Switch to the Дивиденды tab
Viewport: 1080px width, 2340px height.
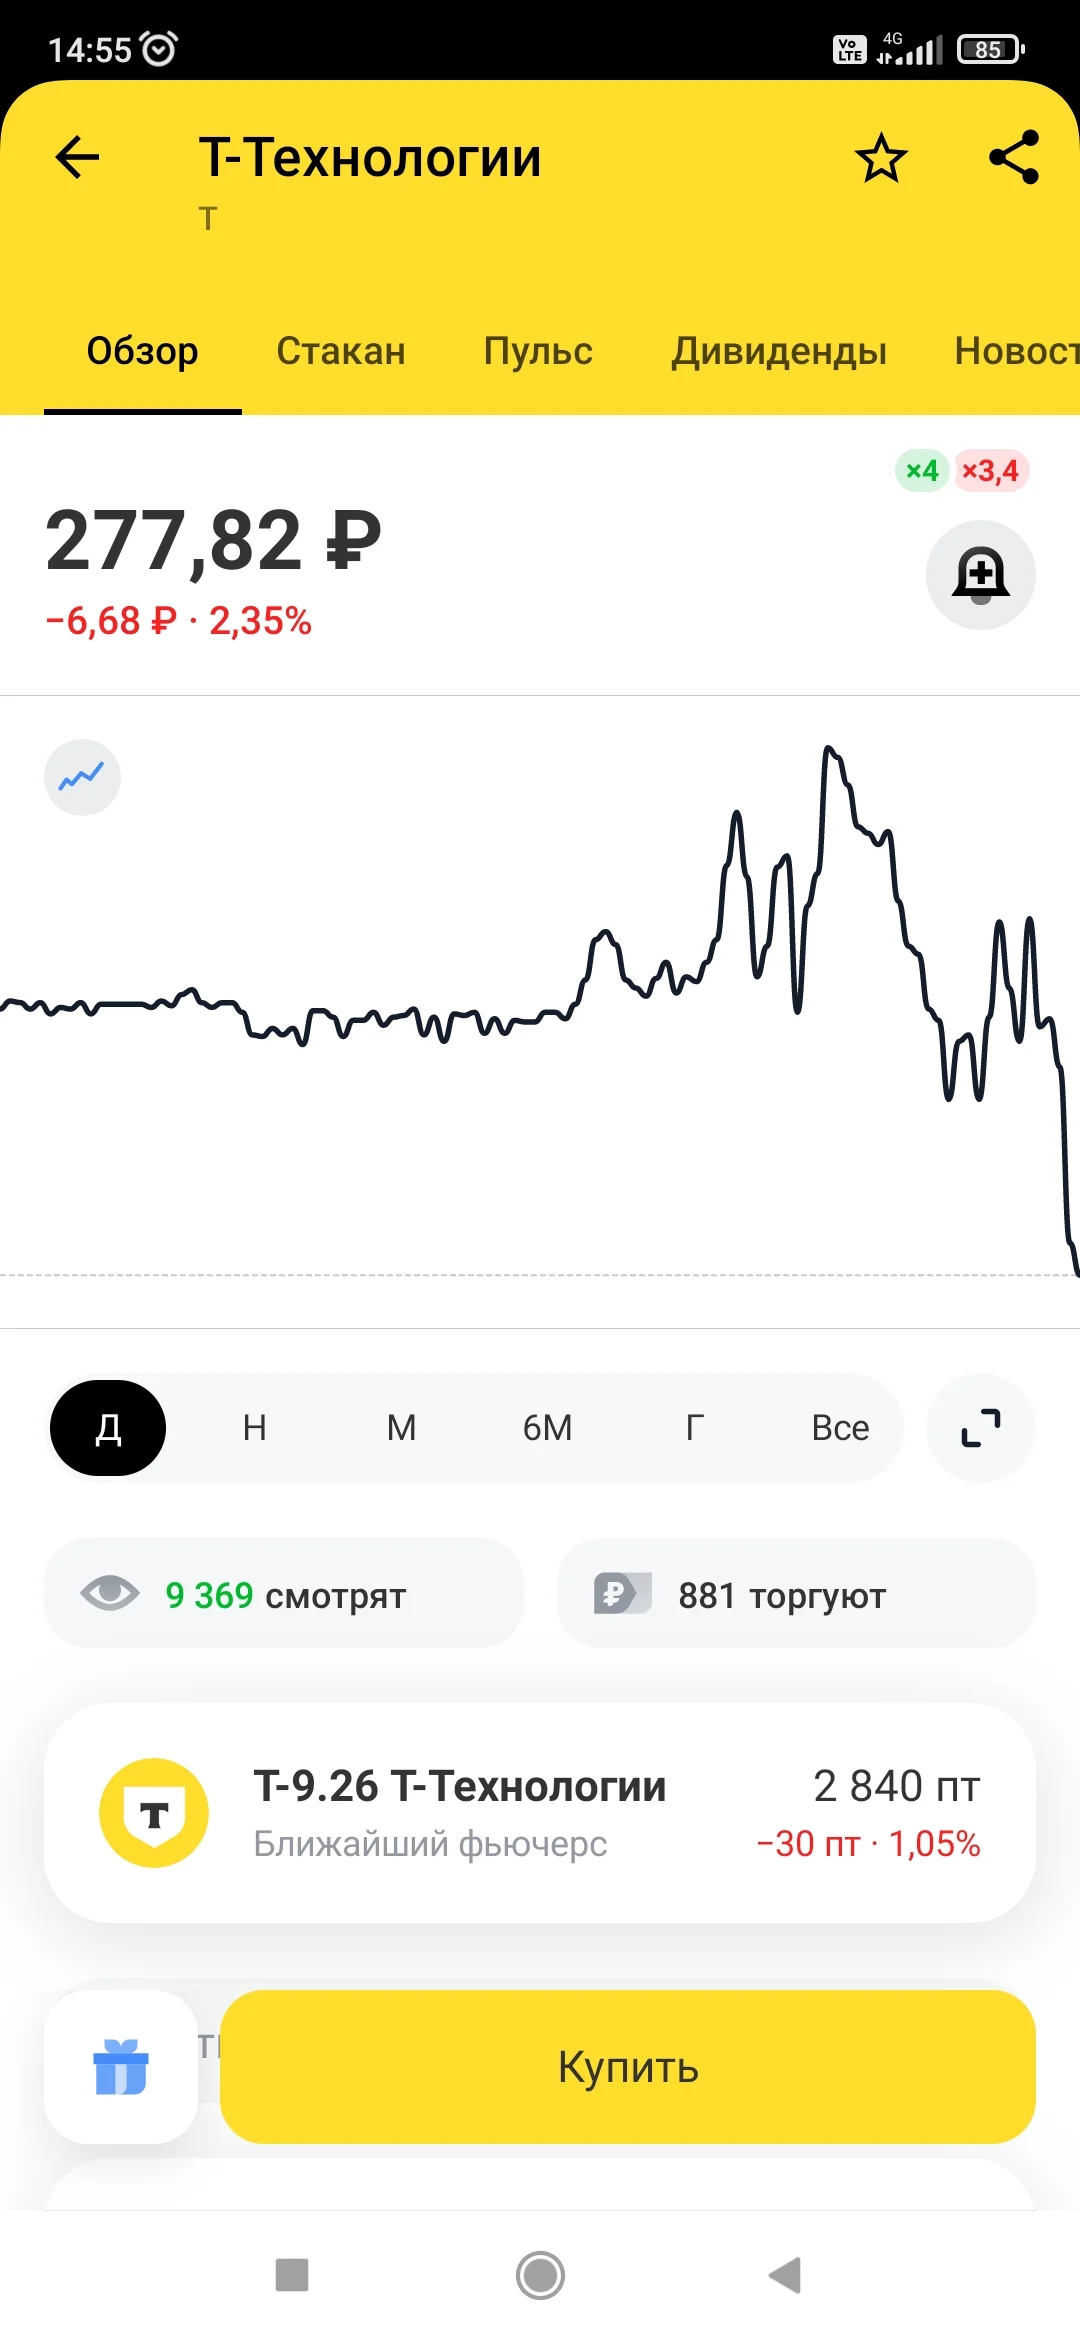click(x=779, y=351)
